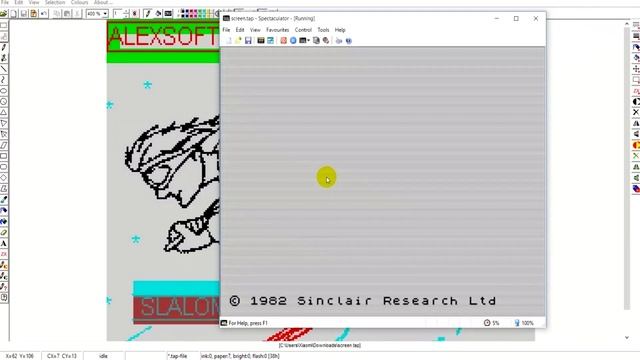The width and height of the screenshot is (640, 360).
Task: Select the eraser tool in left toolbox
Action: click(4, 233)
